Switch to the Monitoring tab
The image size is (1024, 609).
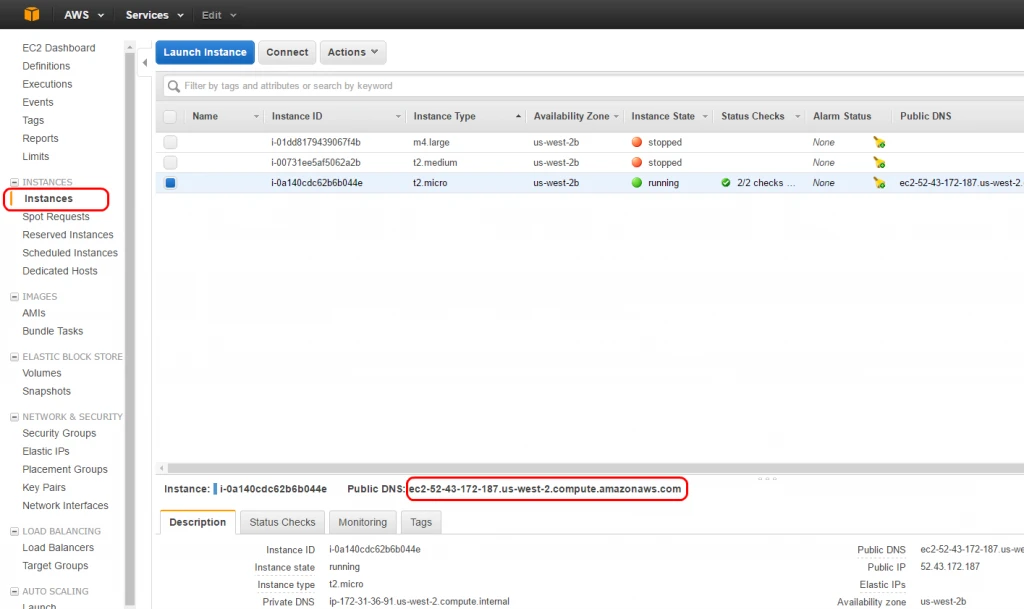point(362,521)
